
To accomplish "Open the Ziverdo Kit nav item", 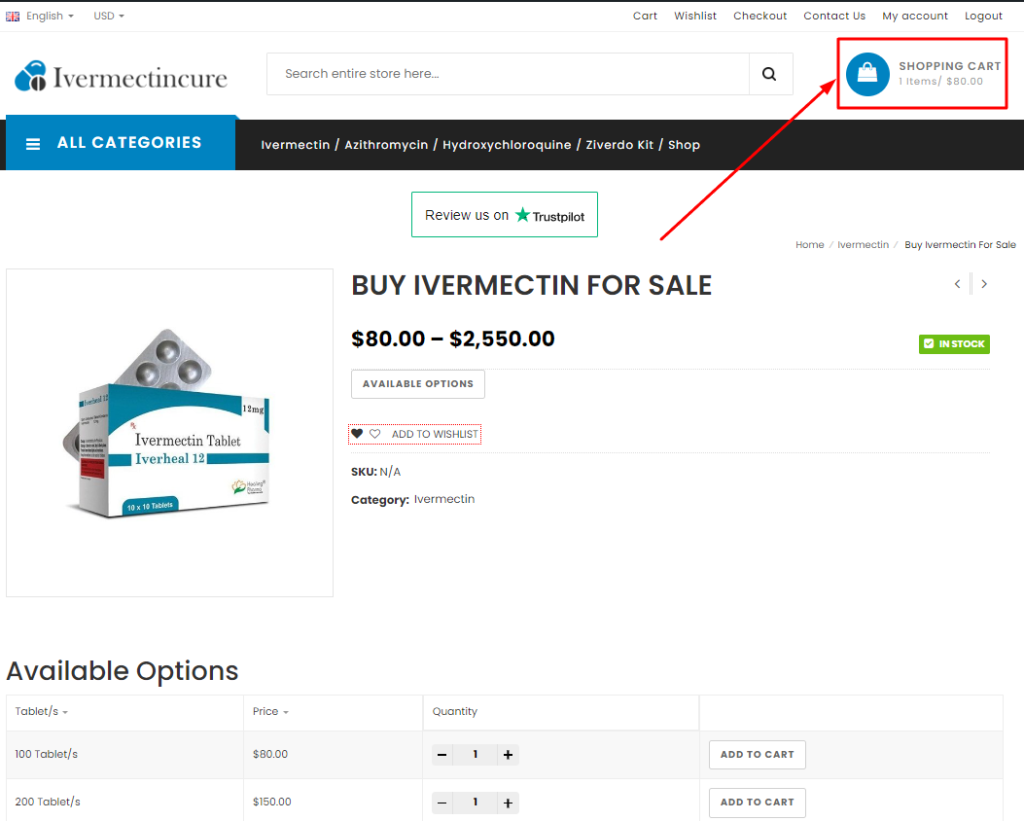I will pos(619,144).
